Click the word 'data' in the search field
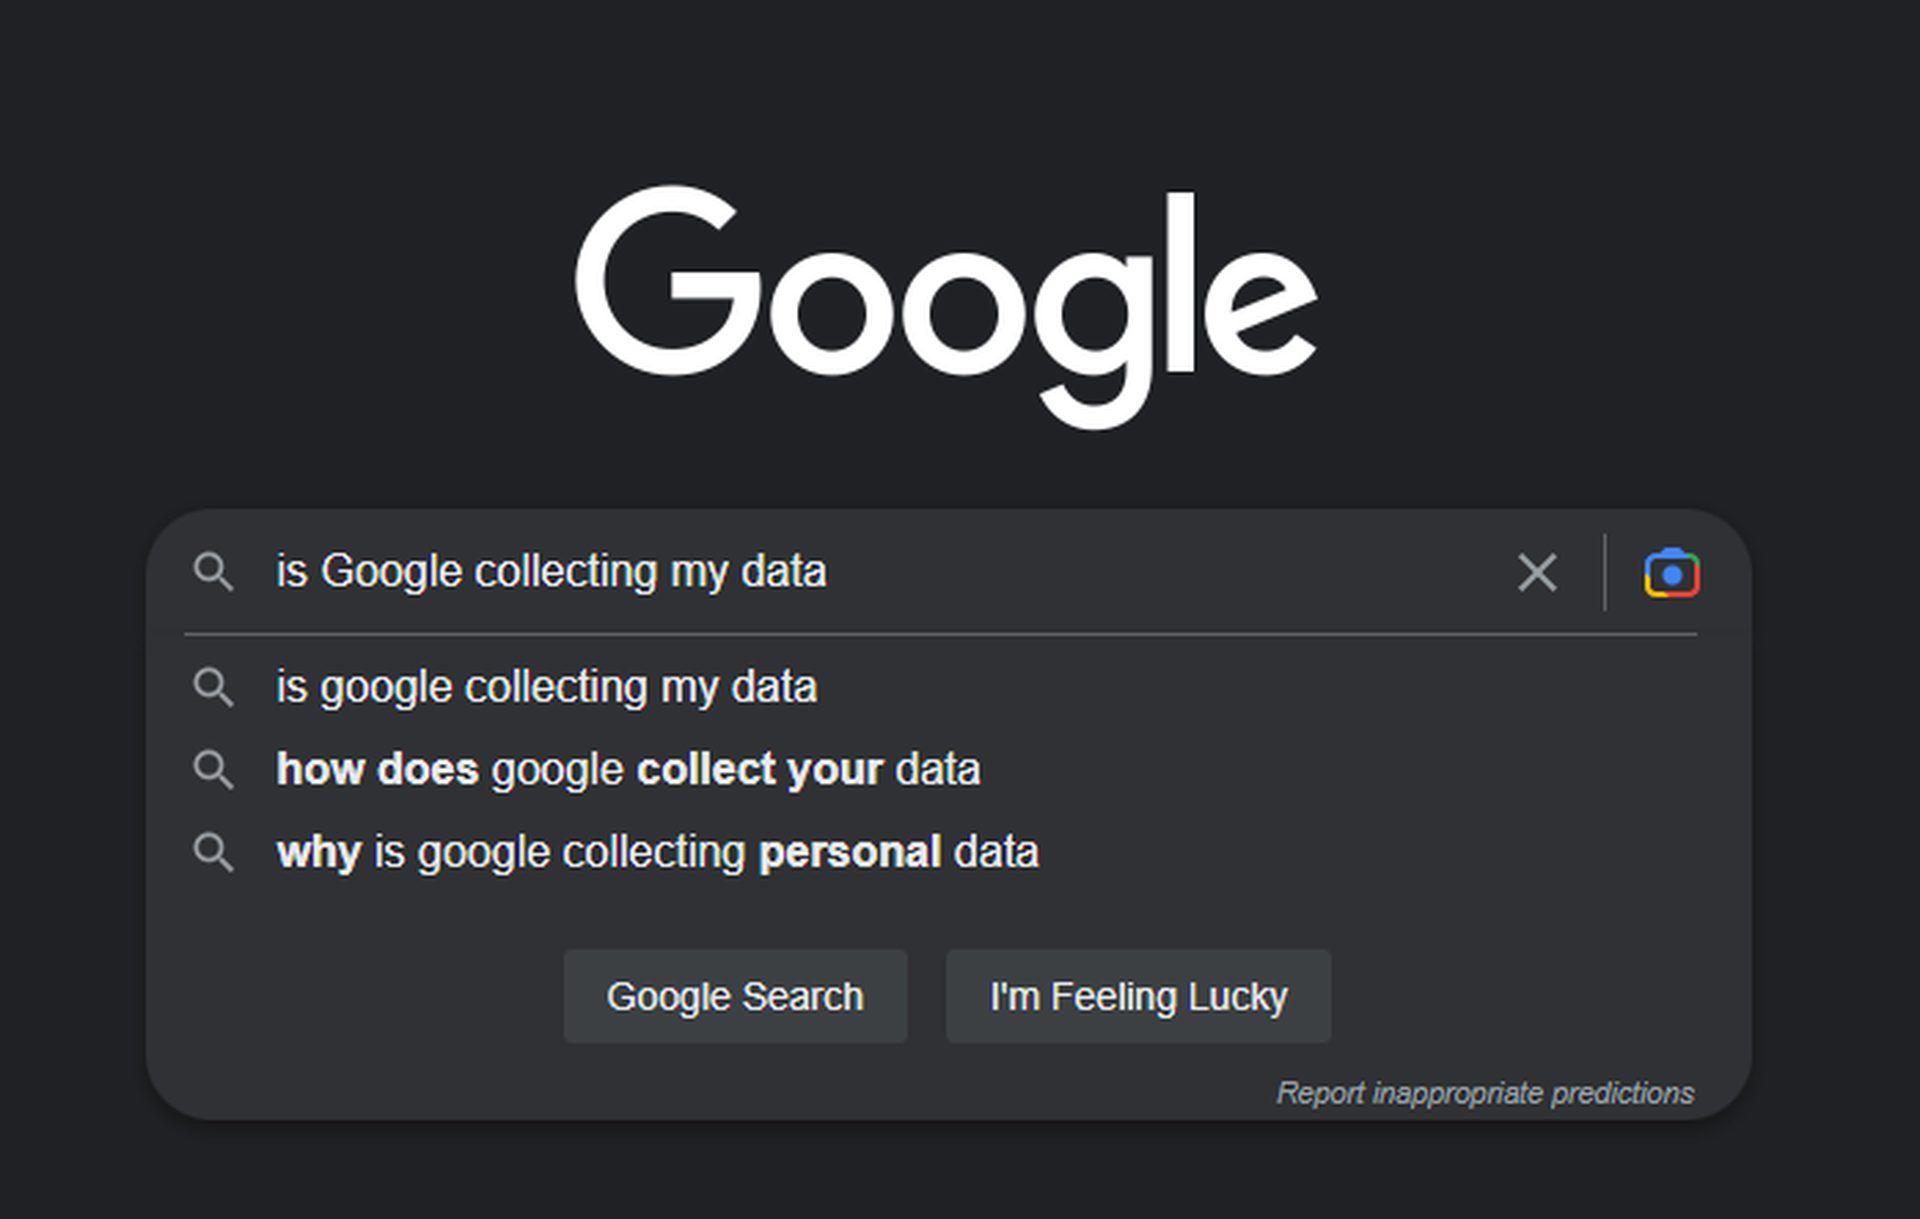The height and width of the screenshot is (1219, 1920). click(x=783, y=572)
